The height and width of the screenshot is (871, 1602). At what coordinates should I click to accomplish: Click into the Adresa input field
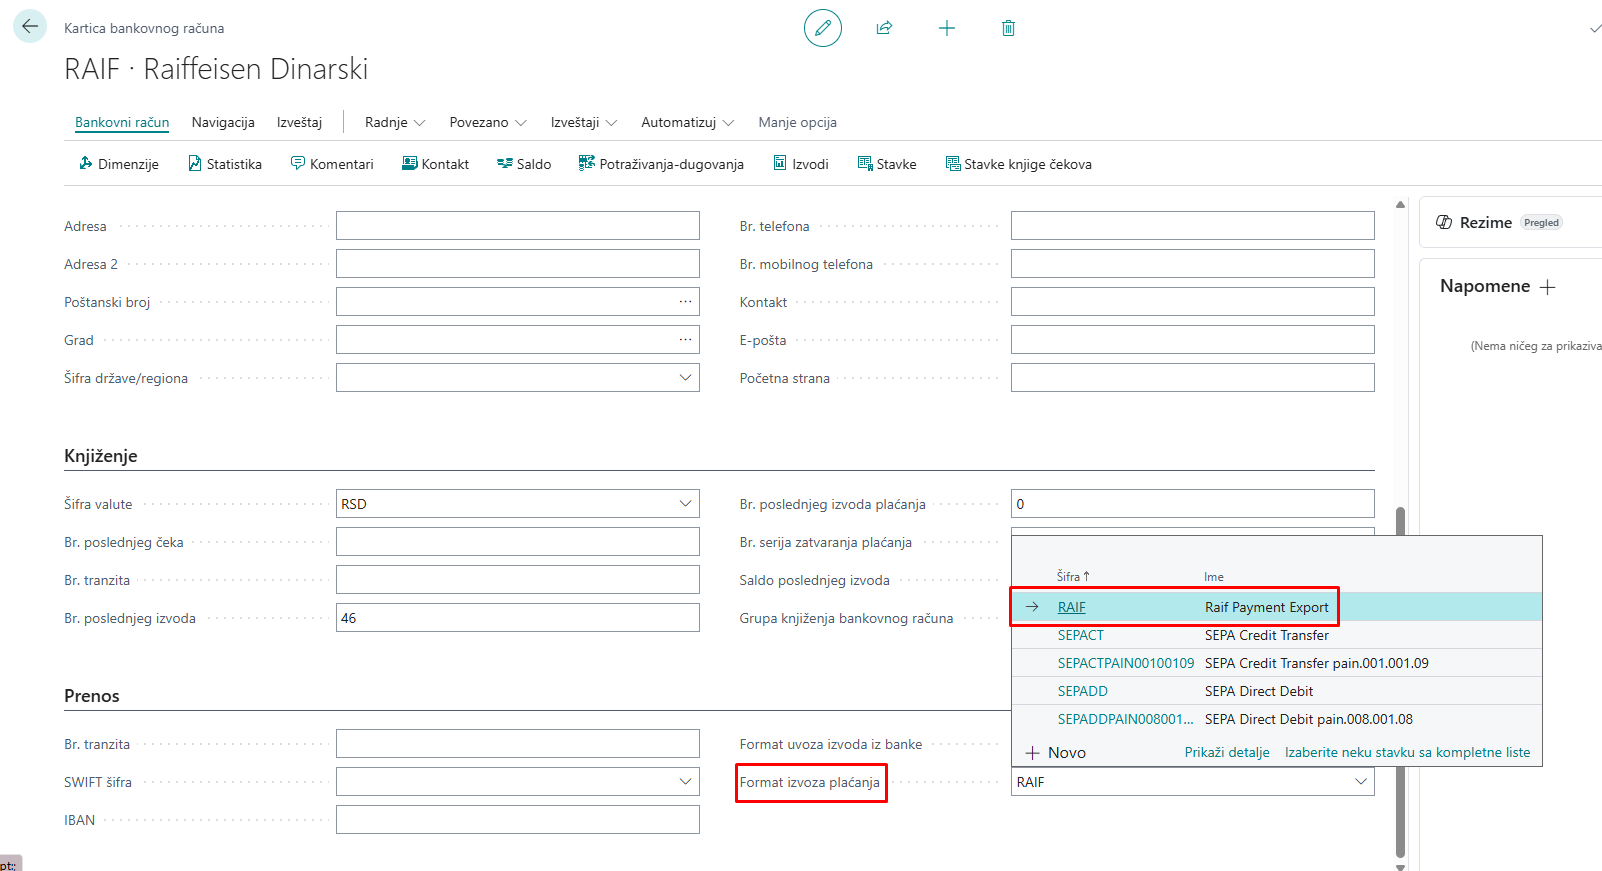pos(517,226)
